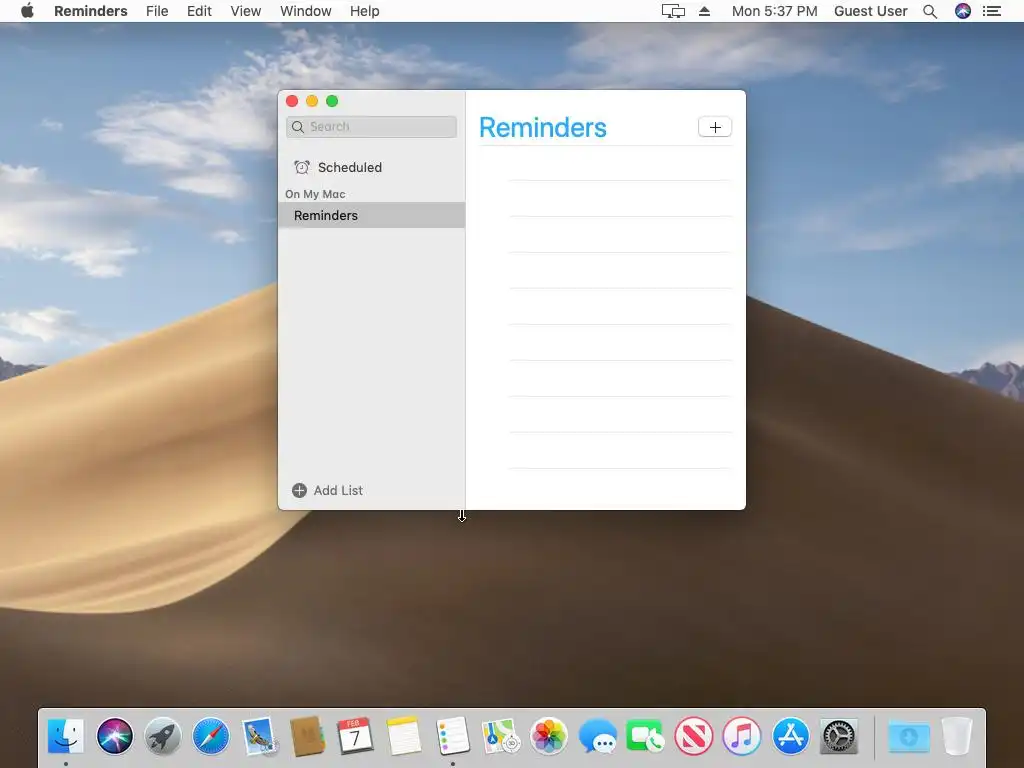Screen dimensions: 1024x768
Task: Open the Help menu
Action: (364, 11)
